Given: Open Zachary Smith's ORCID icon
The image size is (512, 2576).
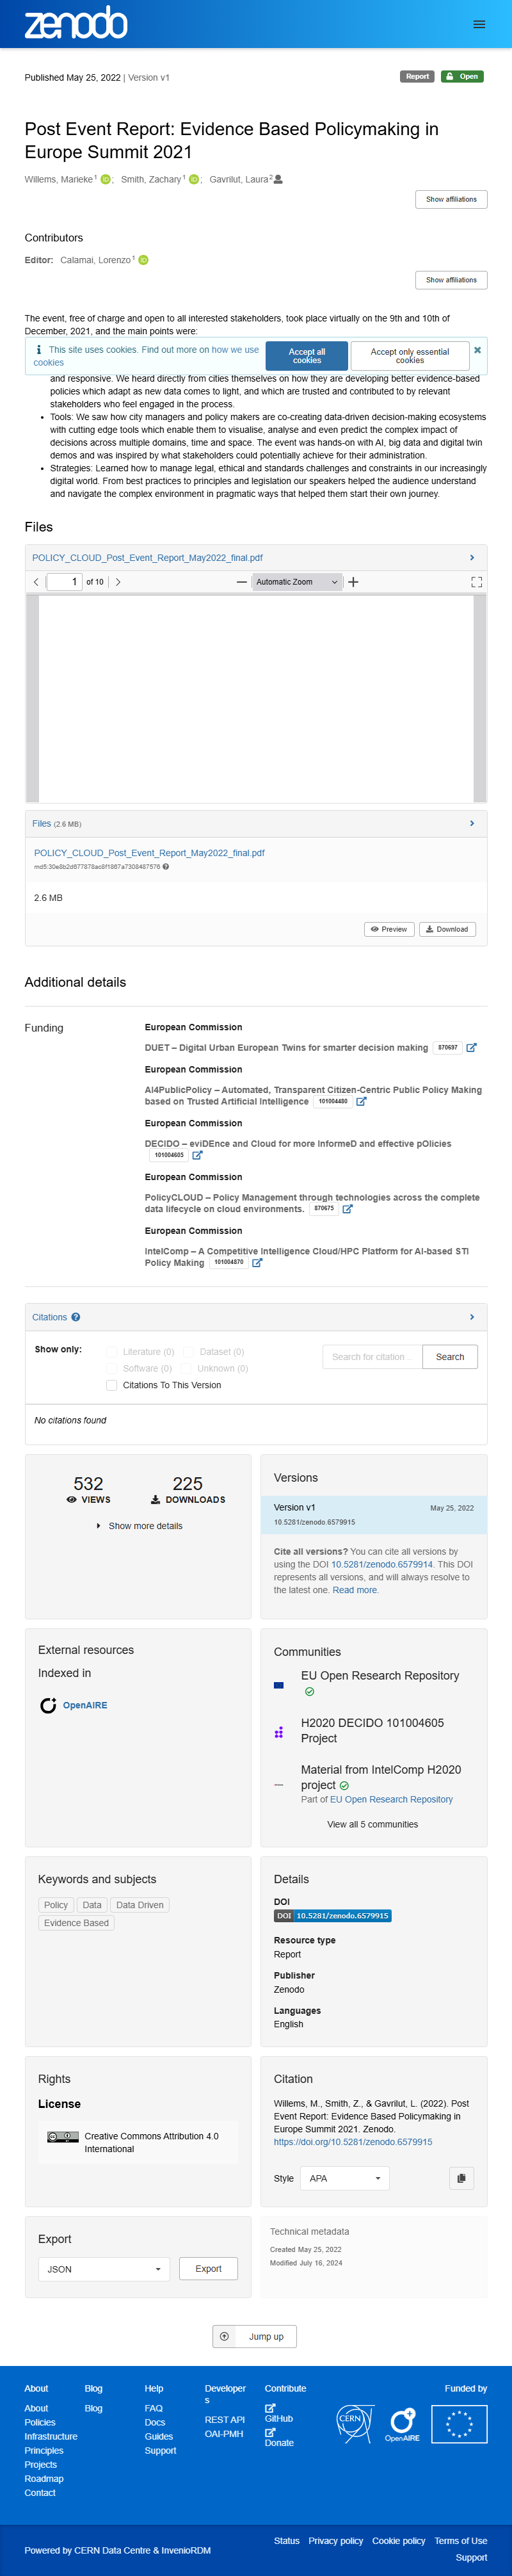Looking at the screenshot, I should pyautogui.click(x=194, y=179).
